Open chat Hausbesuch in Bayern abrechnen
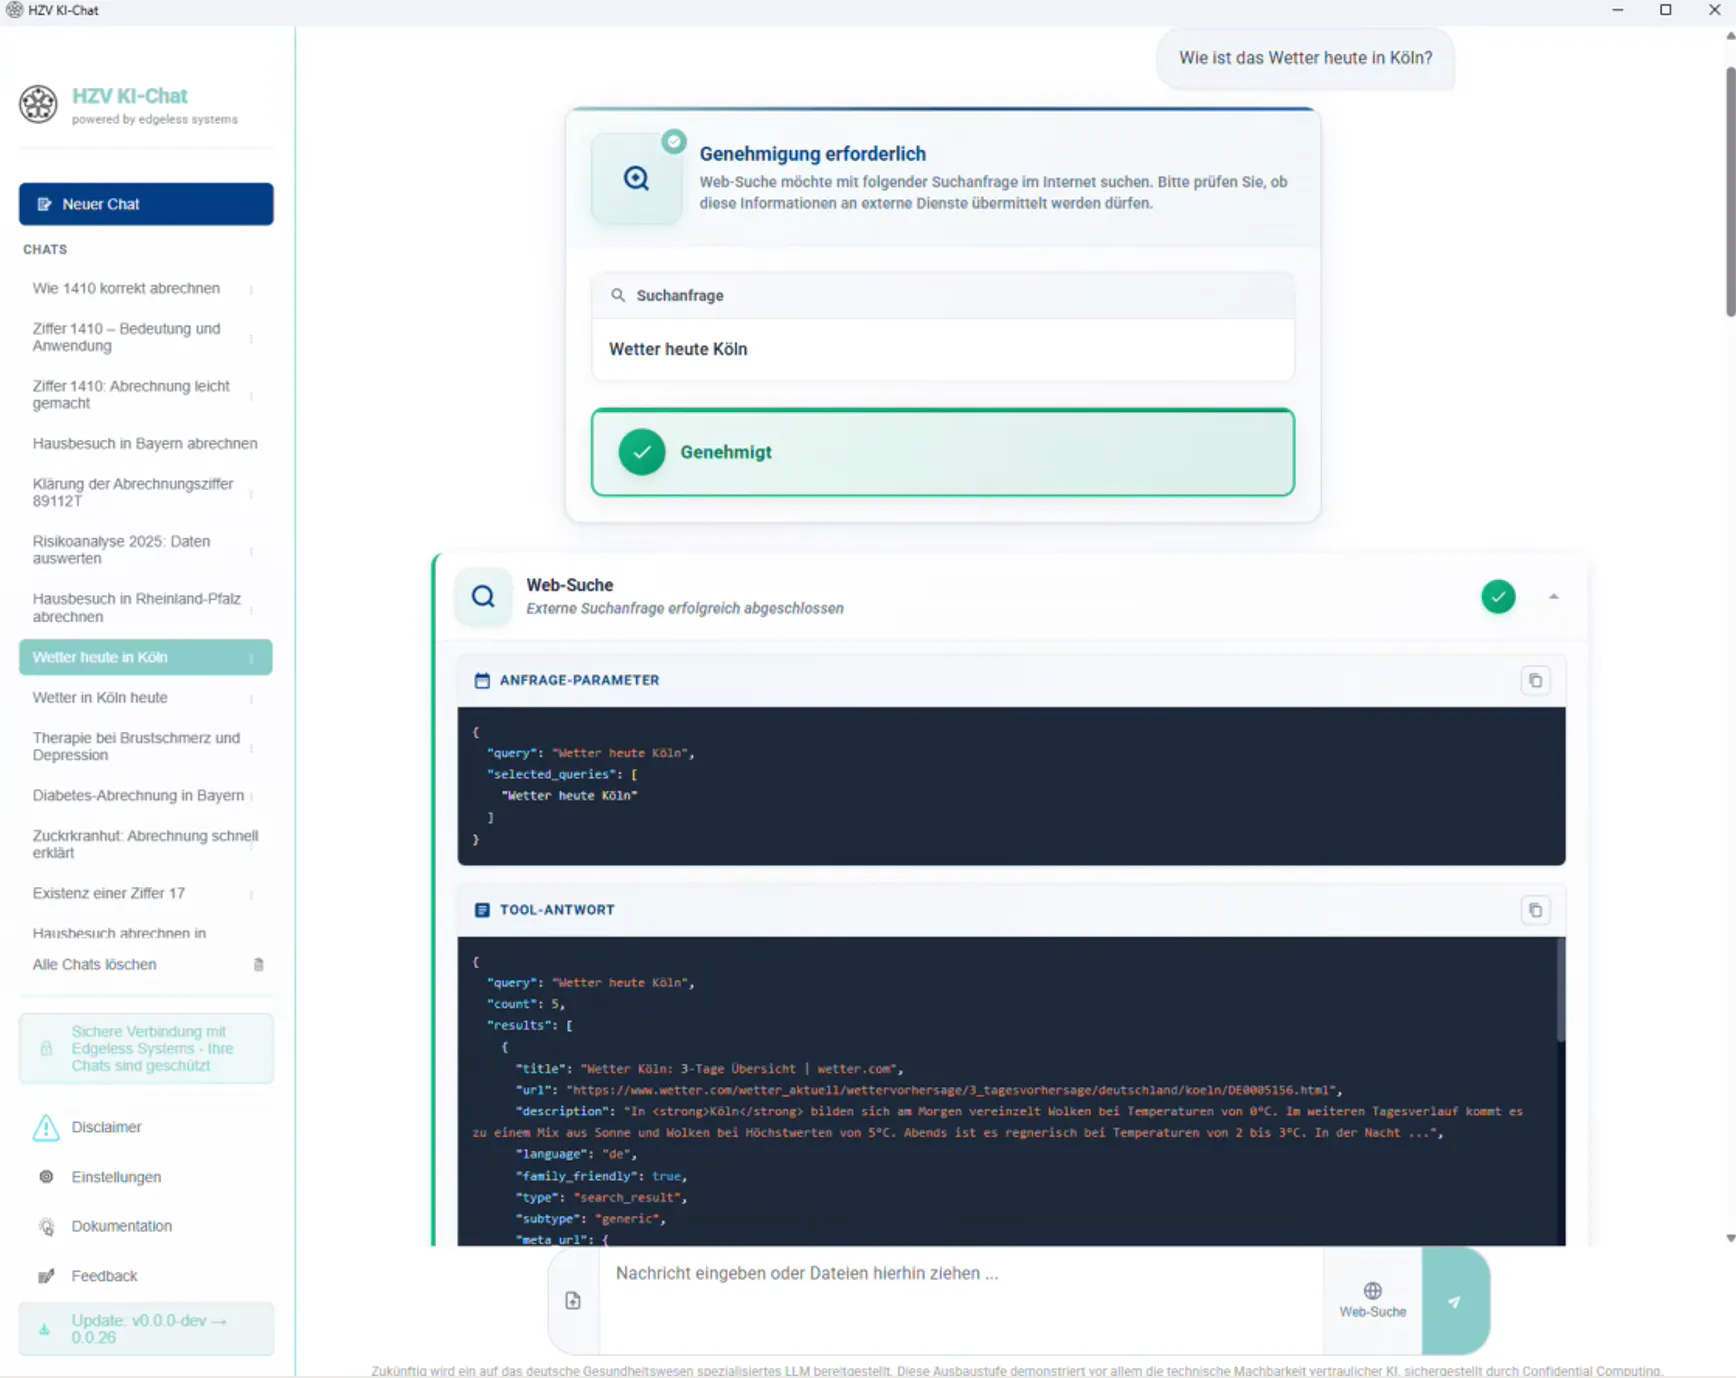This screenshot has height=1378, width=1736. pos(145,443)
